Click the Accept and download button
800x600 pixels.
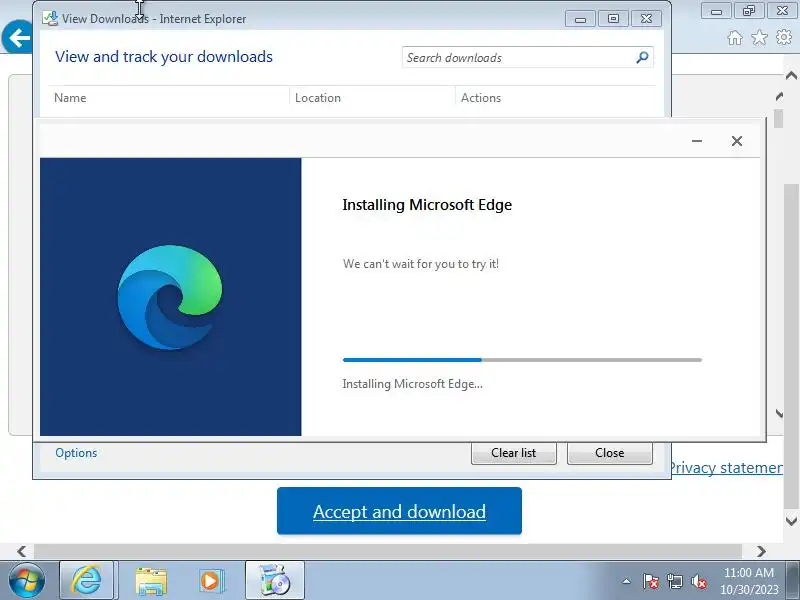pos(399,511)
